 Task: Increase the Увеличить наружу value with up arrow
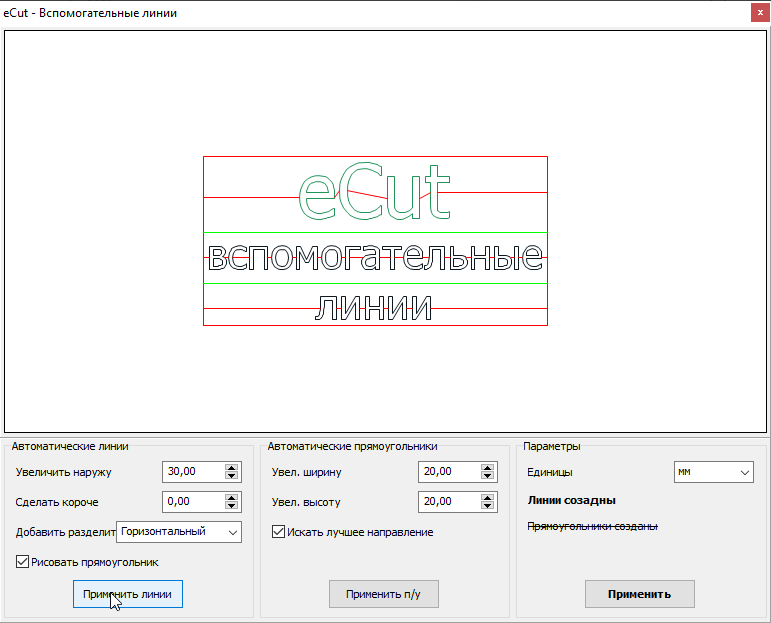click(x=232, y=468)
